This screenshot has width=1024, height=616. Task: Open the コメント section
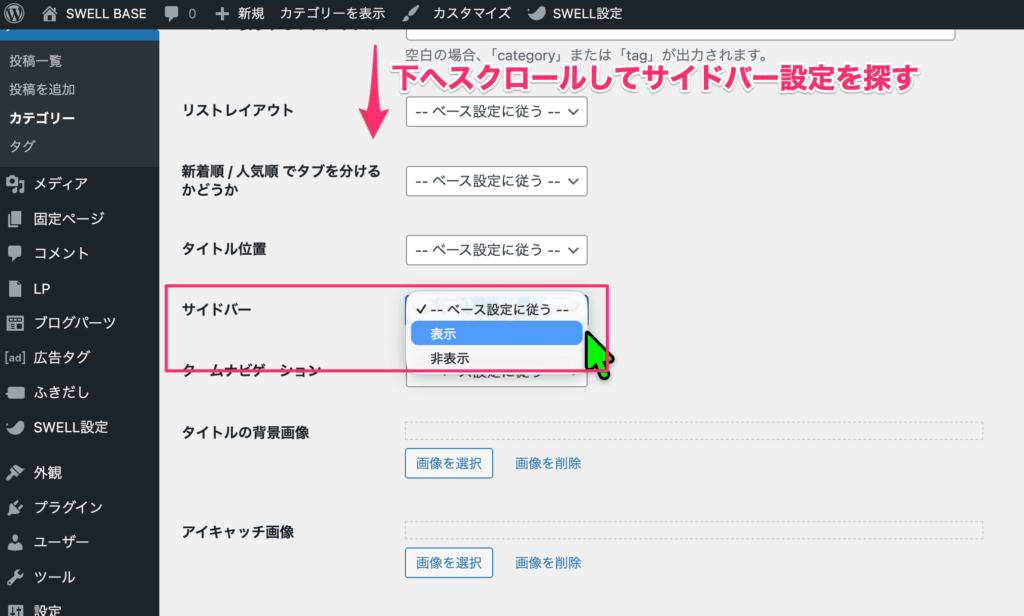[x=55, y=253]
